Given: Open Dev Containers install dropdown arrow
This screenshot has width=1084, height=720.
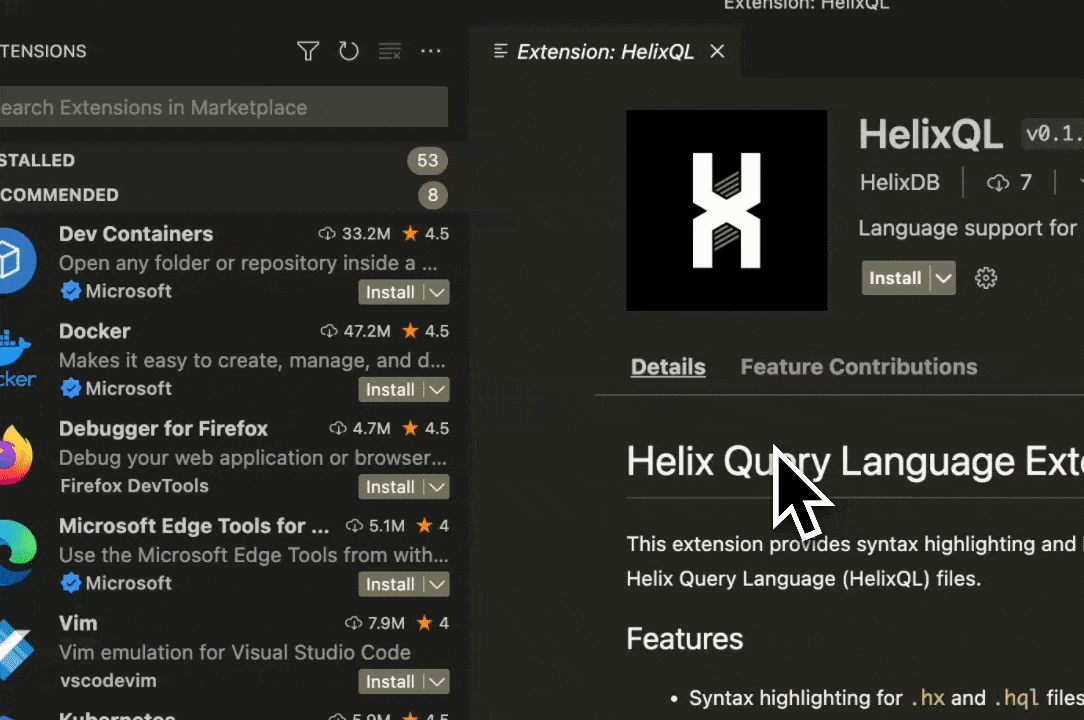Looking at the screenshot, I should (436, 292).
